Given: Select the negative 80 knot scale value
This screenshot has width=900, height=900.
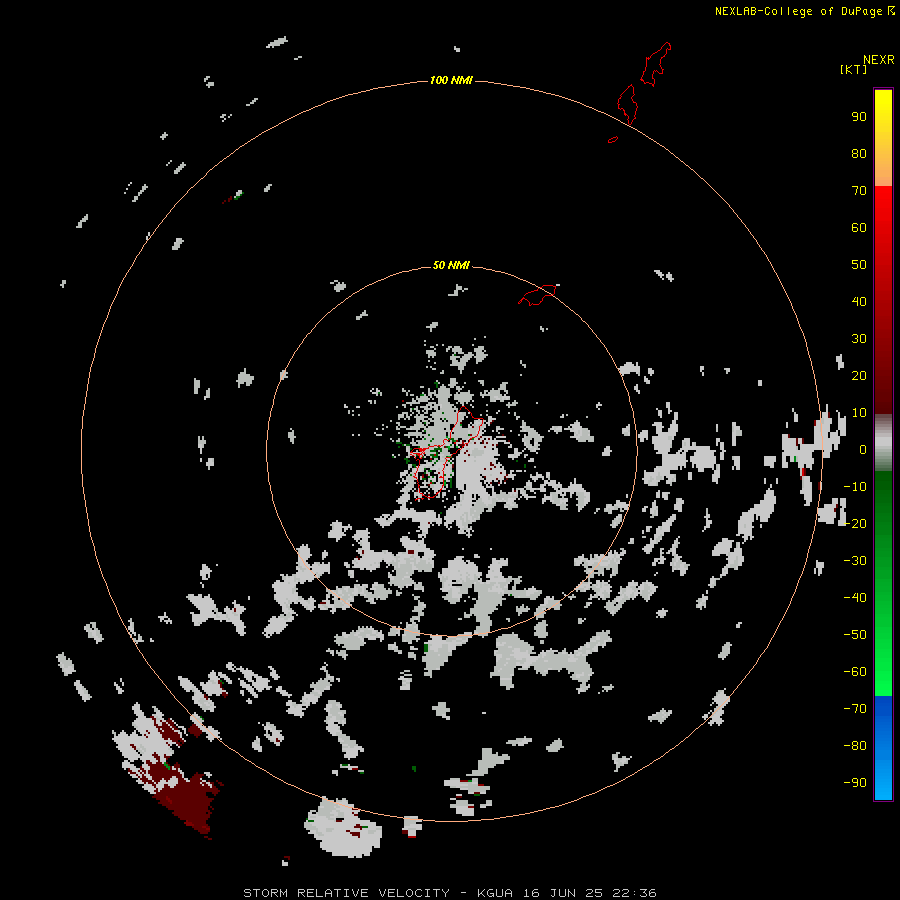Looking at the screenshot, I should click(x=855, y=746).
